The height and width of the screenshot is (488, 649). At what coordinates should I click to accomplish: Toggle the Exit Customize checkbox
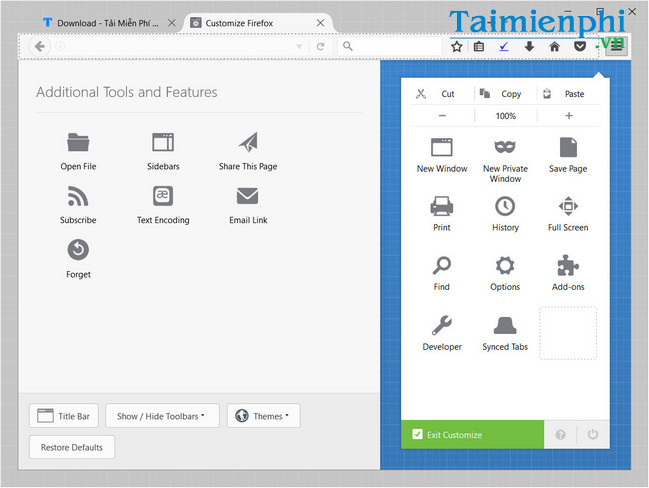pyautogui.click(x=418, y=434)
